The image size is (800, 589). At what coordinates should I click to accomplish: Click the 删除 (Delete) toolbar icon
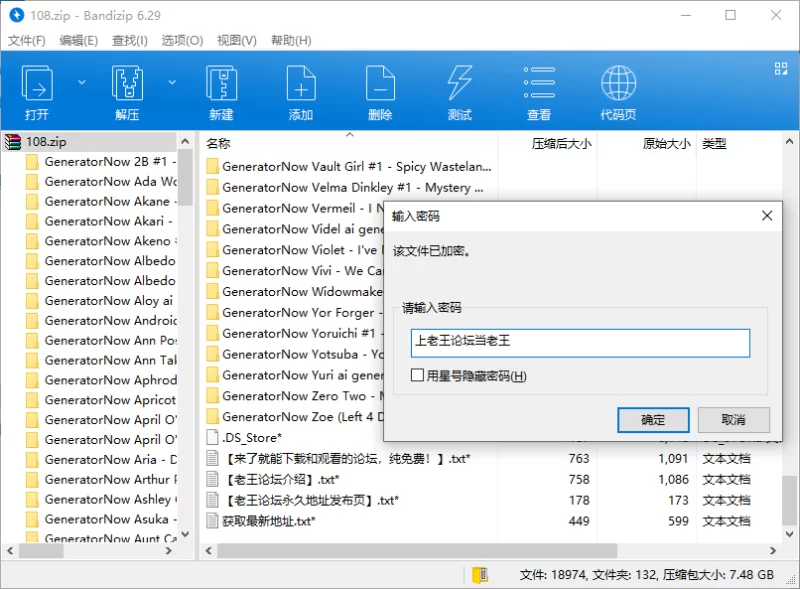coord(380,83)
